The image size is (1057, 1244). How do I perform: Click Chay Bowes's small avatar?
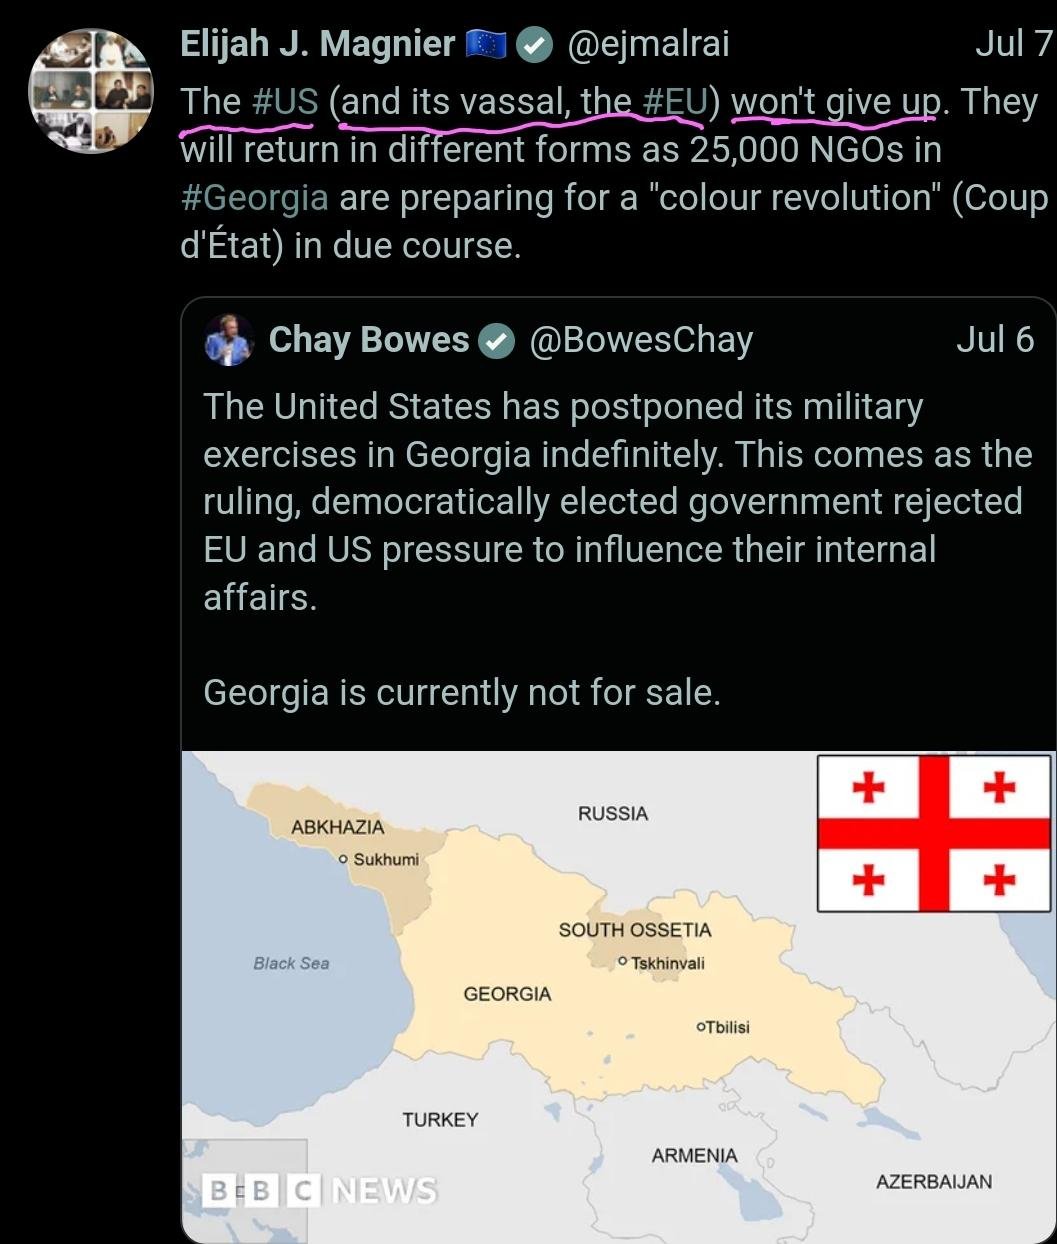click(x=229, y=340)
